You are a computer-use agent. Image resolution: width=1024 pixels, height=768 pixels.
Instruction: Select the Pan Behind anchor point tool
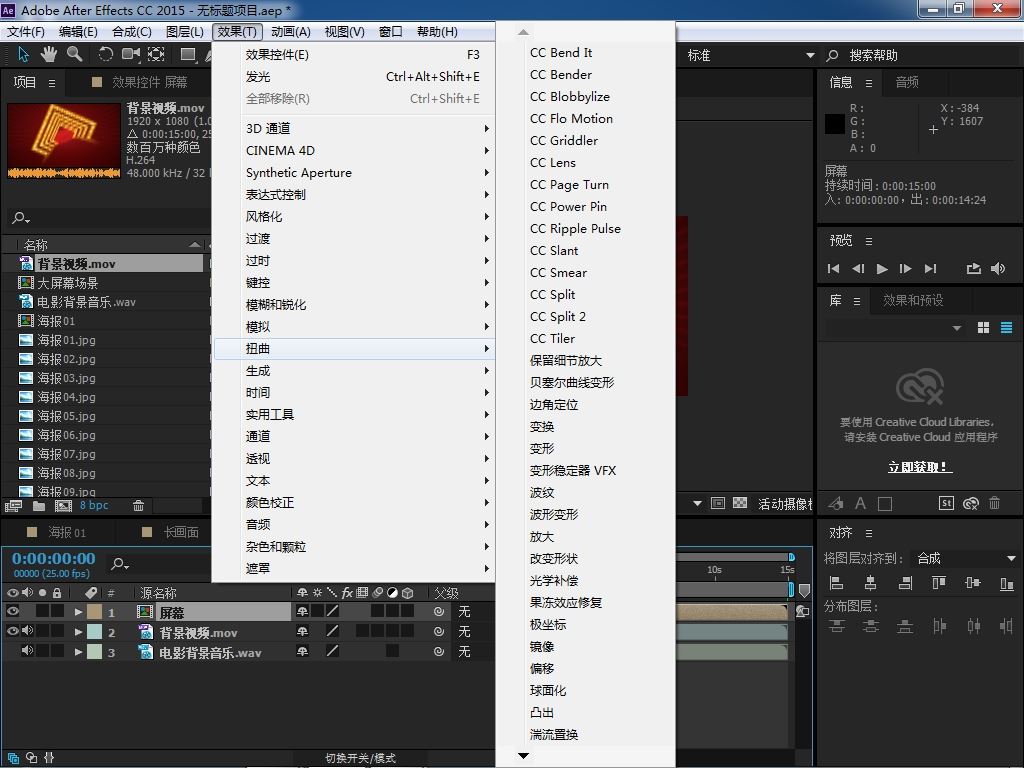click(156, 54)
